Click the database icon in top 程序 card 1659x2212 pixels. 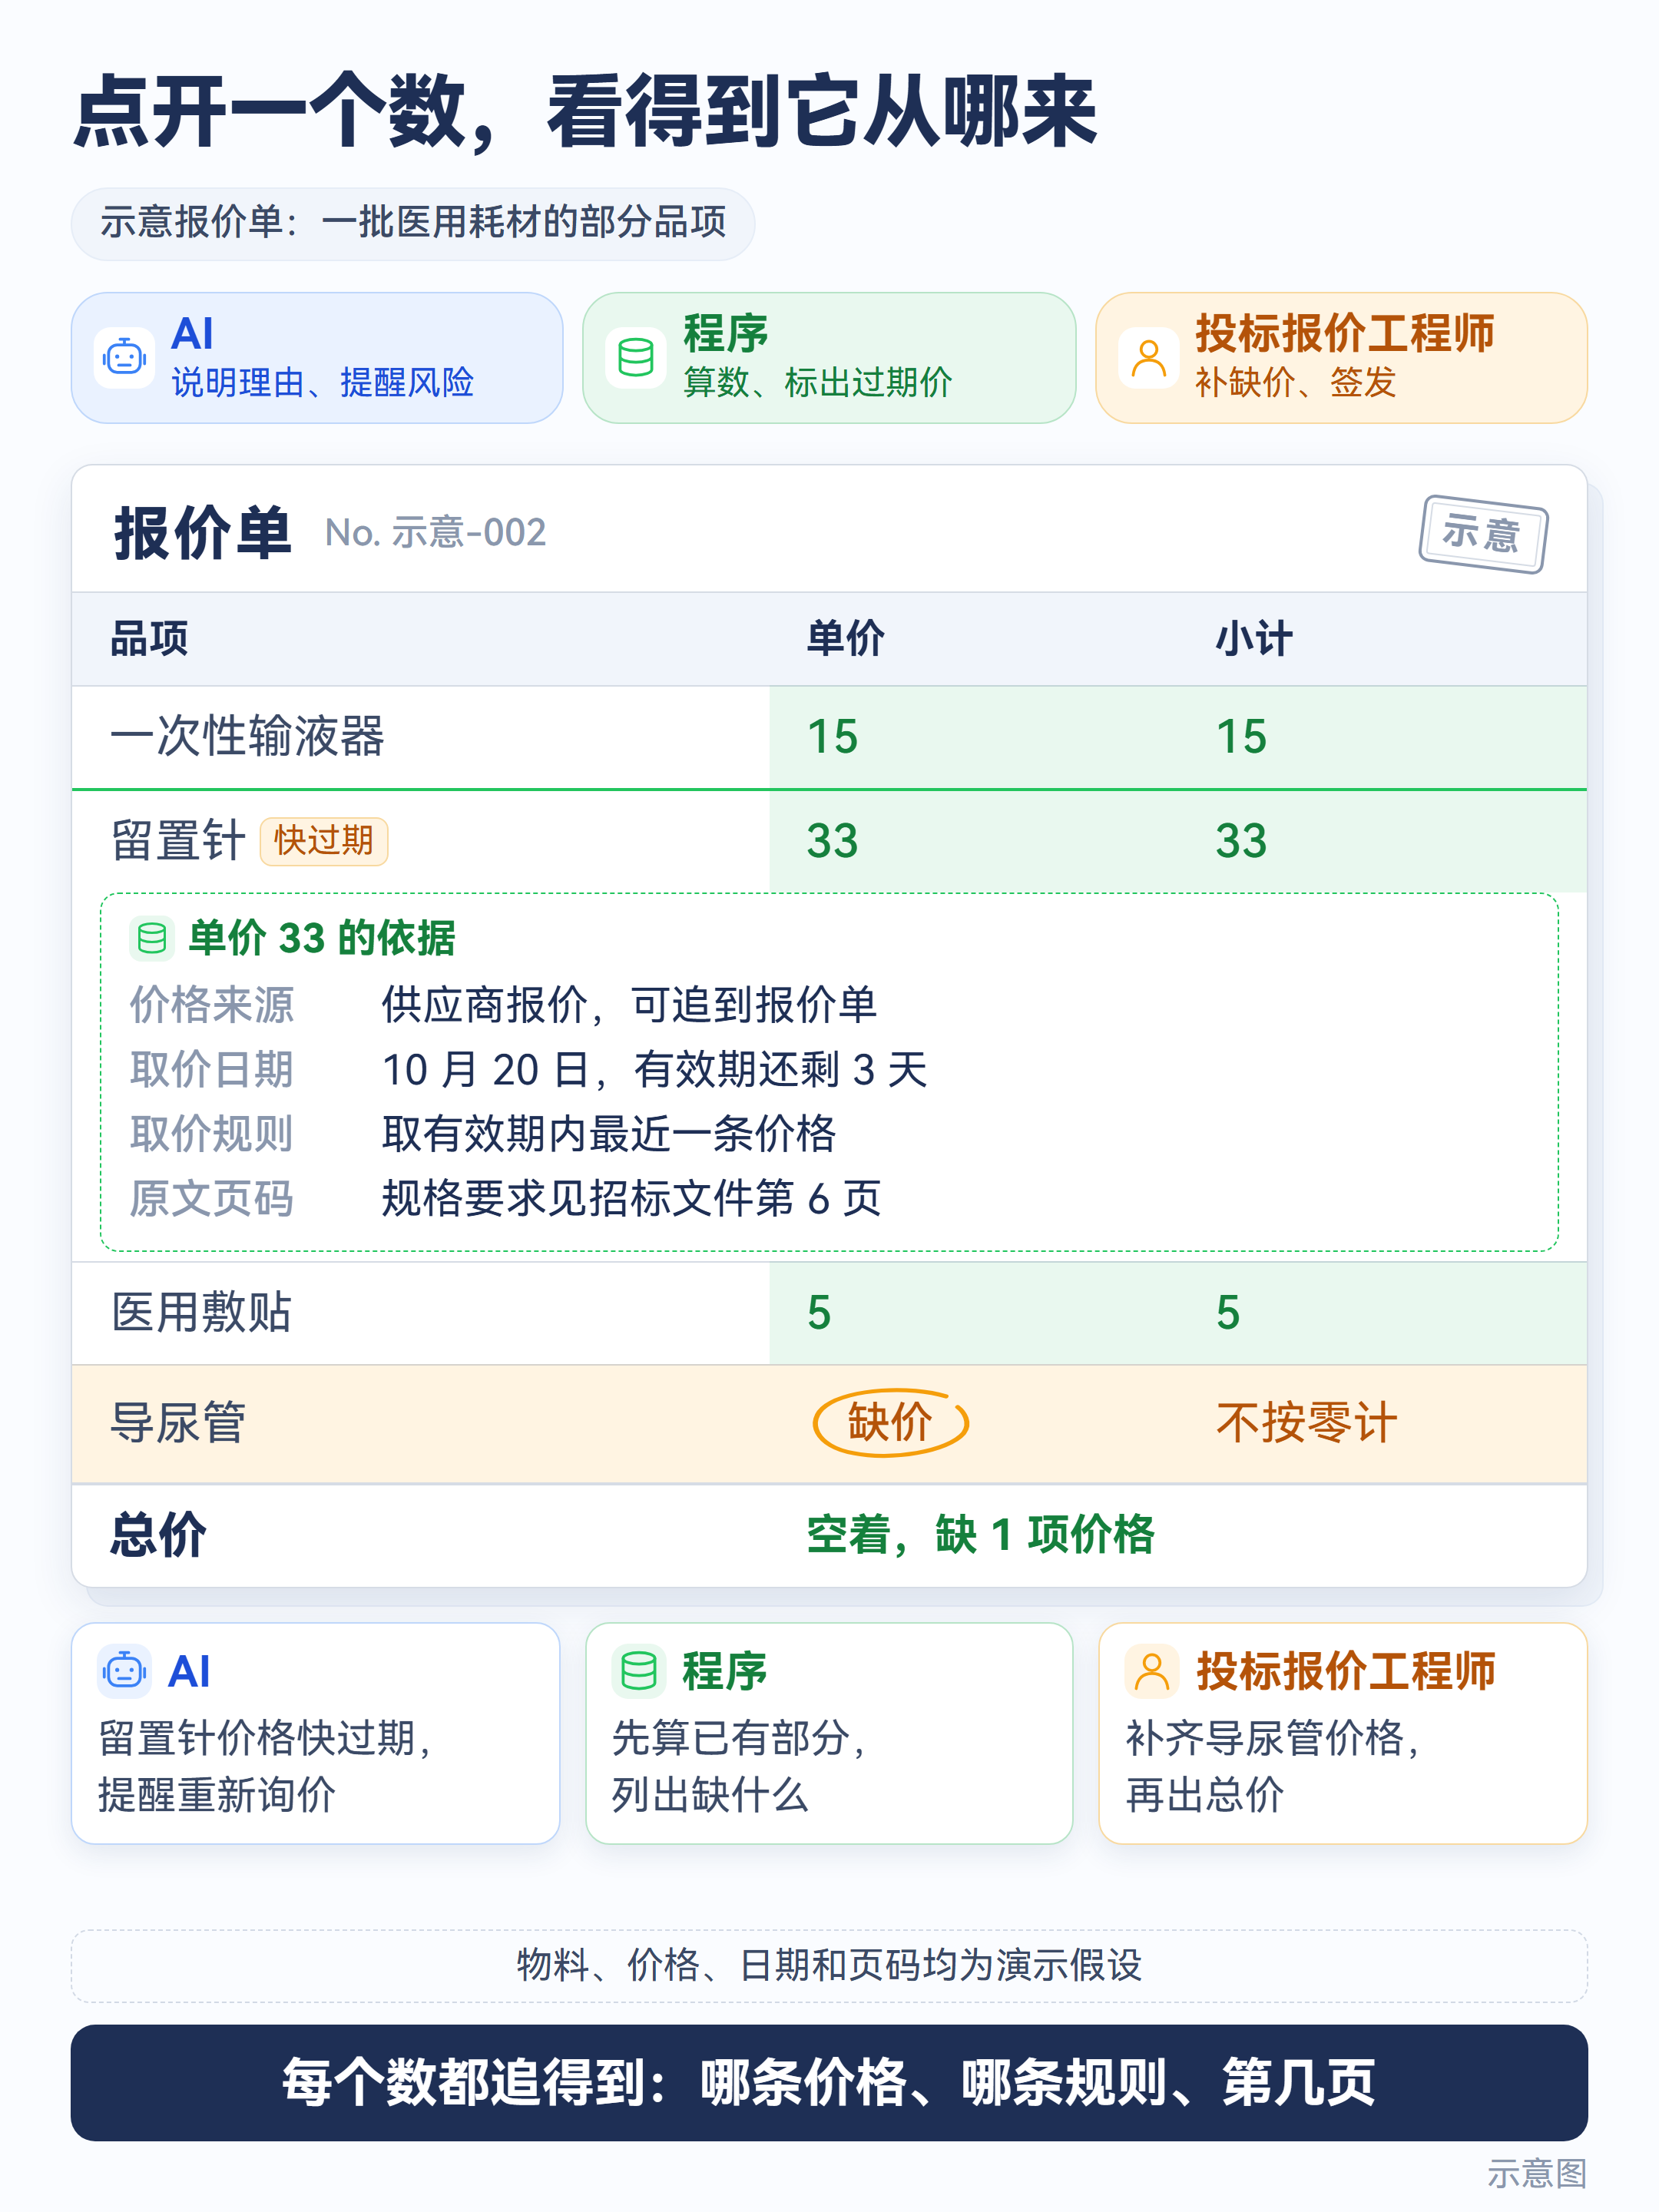pyautogui.click(x=636, y=357)
